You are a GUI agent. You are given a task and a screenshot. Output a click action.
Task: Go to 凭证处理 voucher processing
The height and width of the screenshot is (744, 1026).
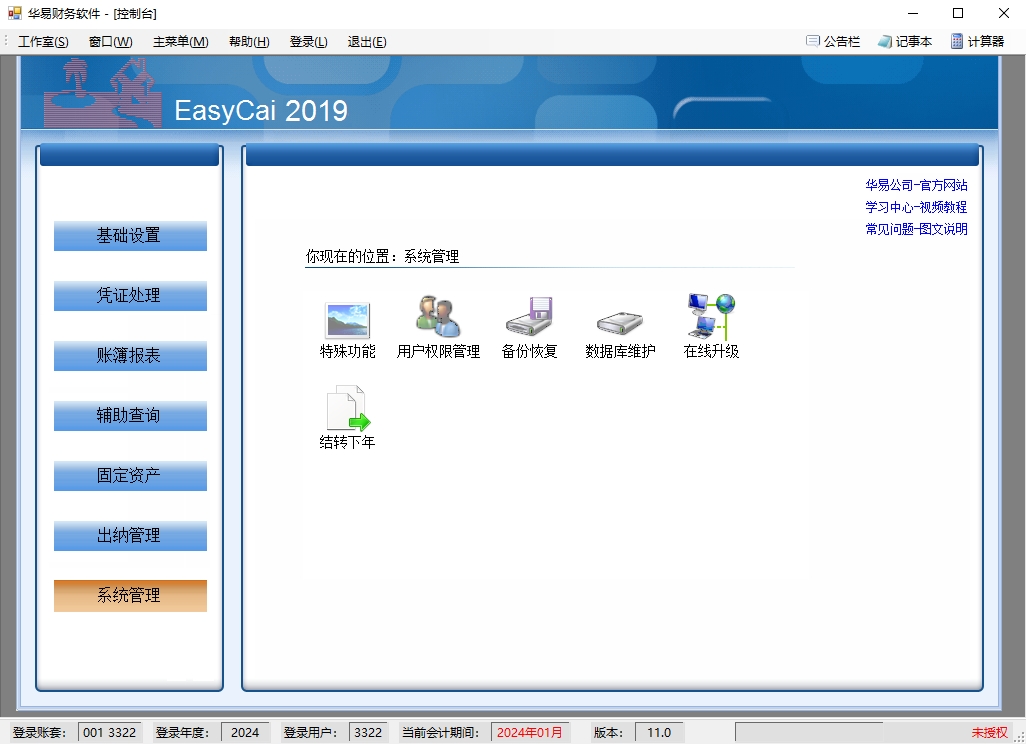(x=130, y=296)
